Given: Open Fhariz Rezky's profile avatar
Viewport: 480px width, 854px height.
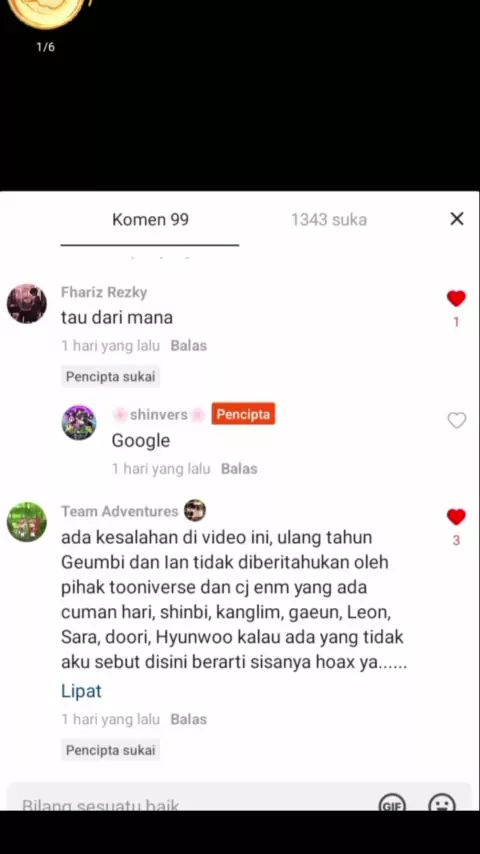Looking at the screenshot, I should (x=27, y=303).
